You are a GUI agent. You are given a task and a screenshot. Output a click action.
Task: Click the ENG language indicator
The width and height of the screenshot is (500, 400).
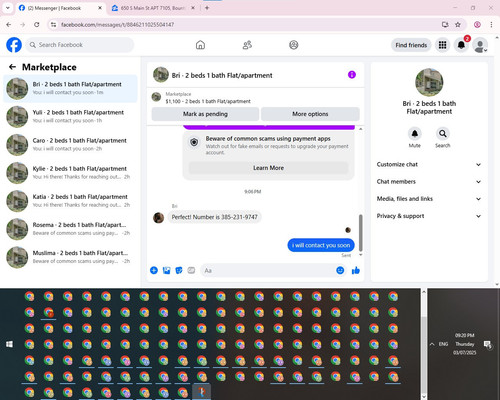pyautogui.click(x=443, y=344)
